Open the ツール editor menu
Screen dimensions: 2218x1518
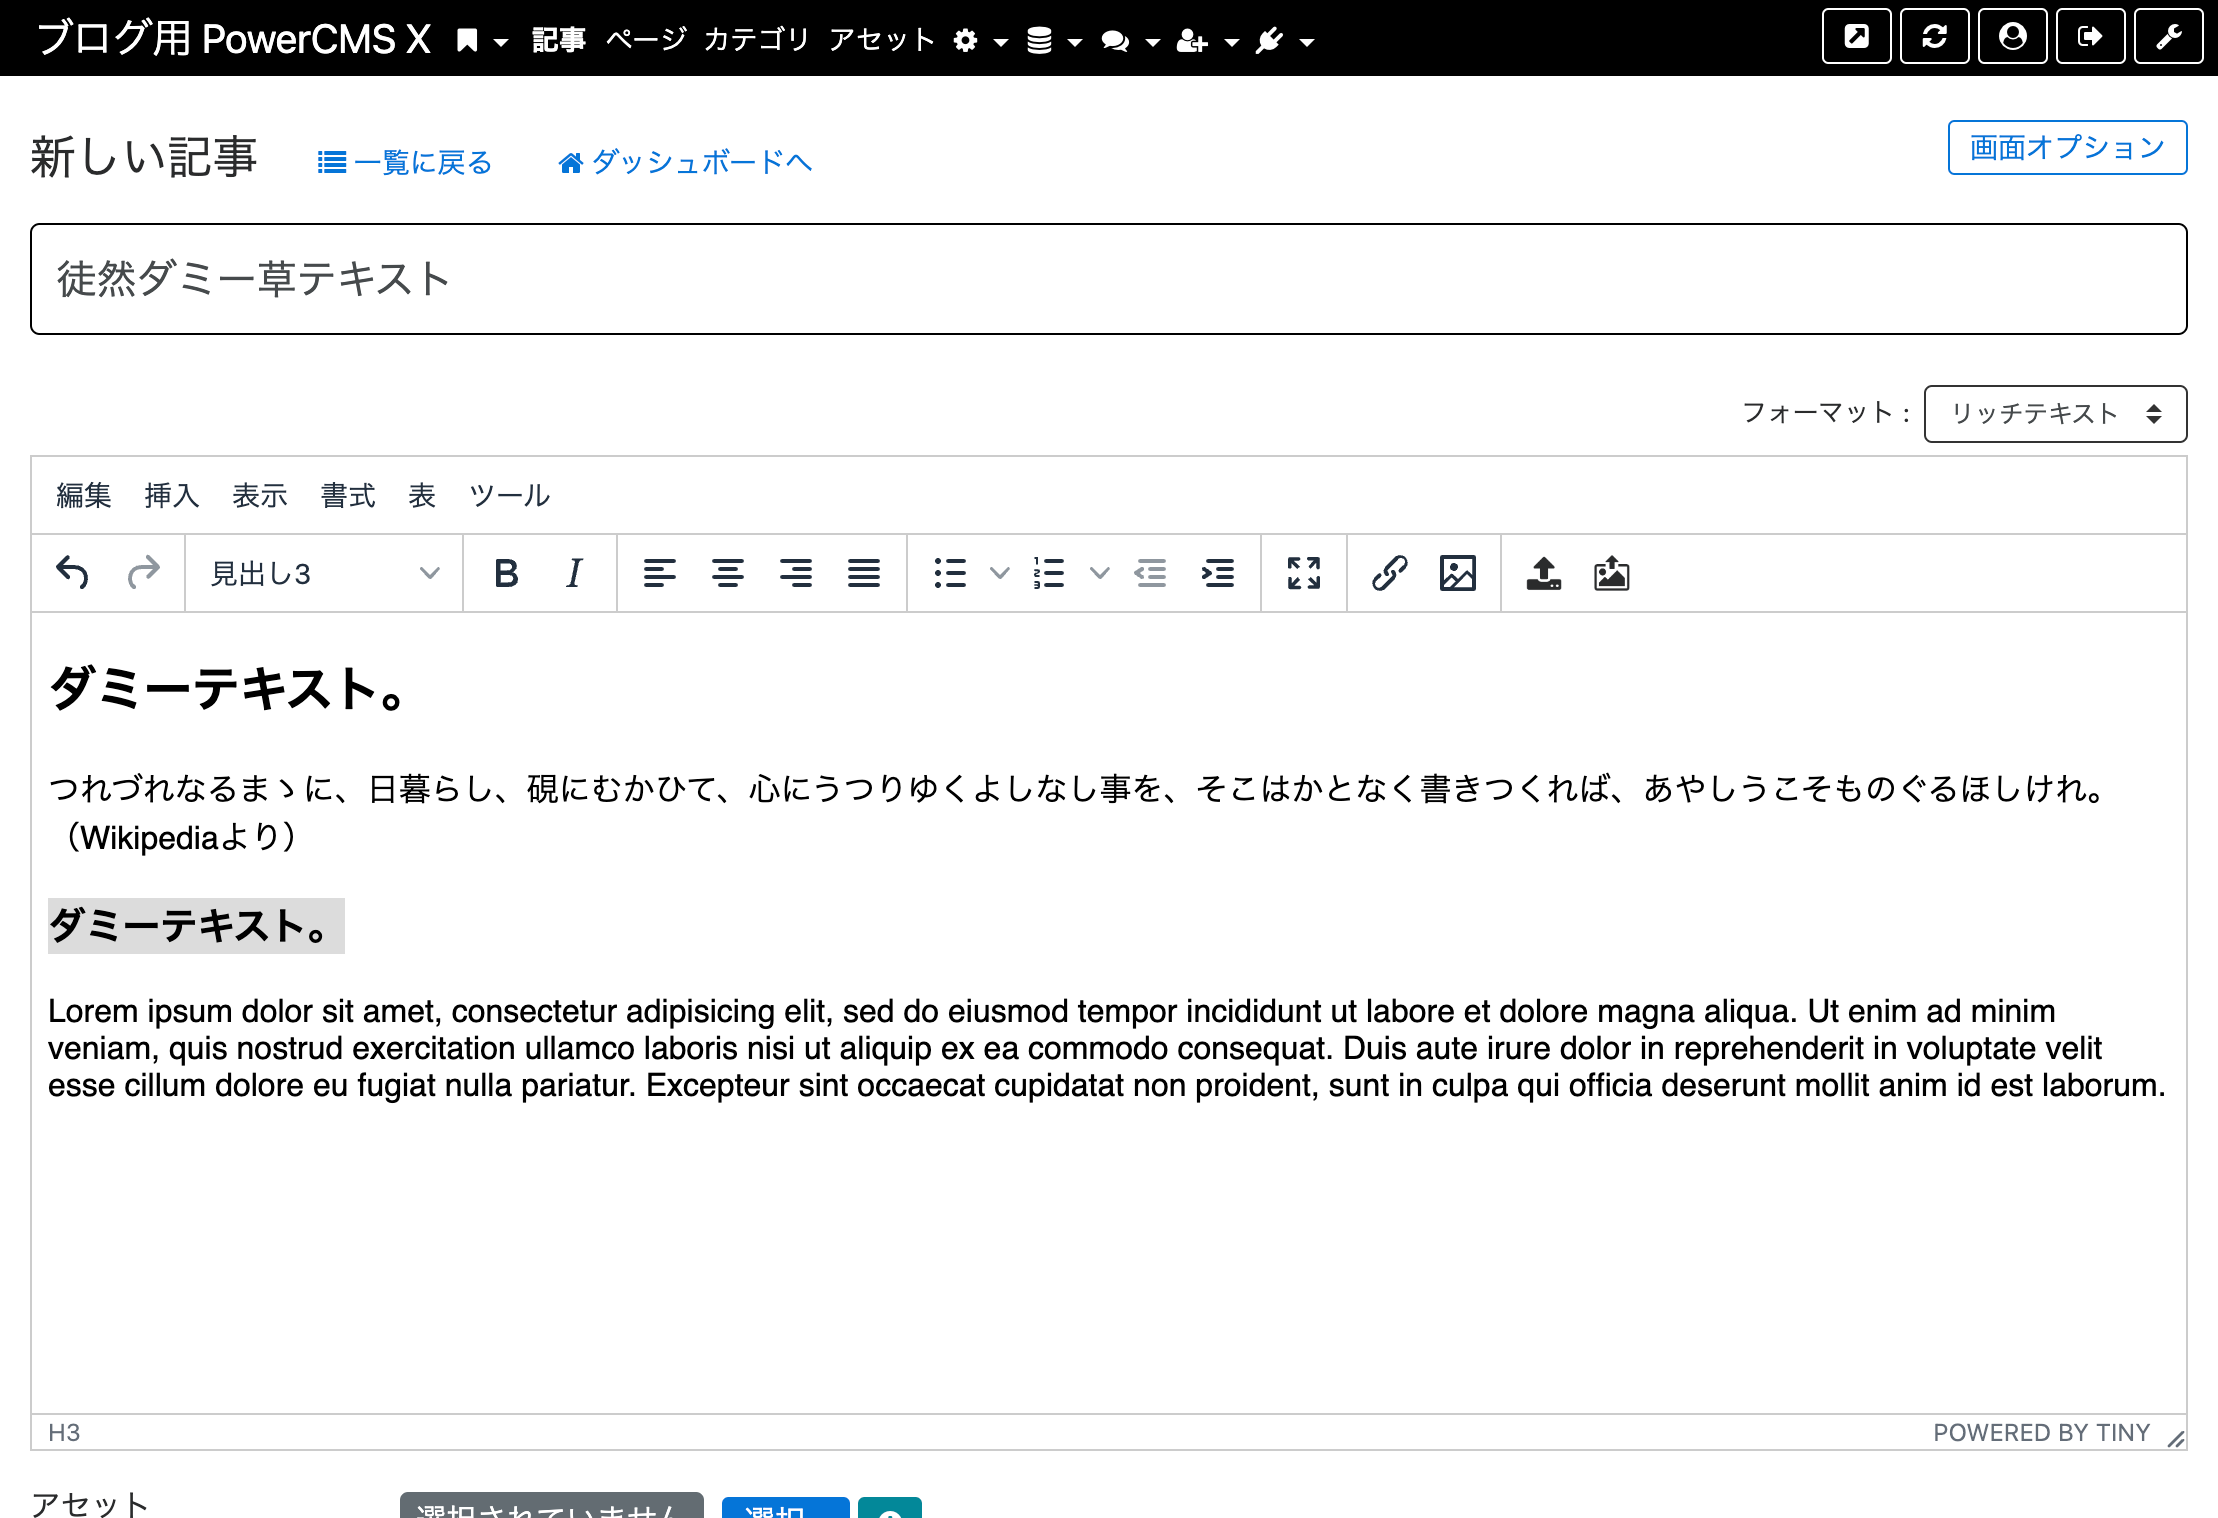pyautogui.click(x=510, y=495)
